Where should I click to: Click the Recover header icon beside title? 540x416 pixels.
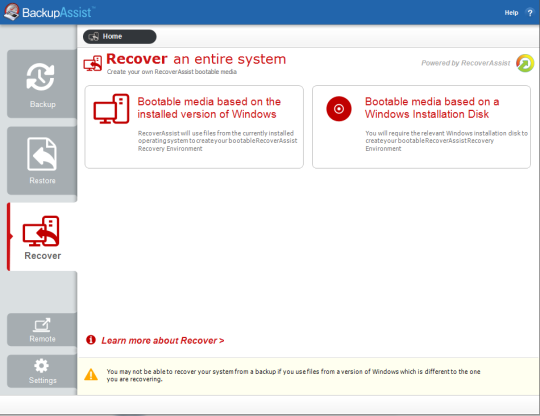[93, 64]
